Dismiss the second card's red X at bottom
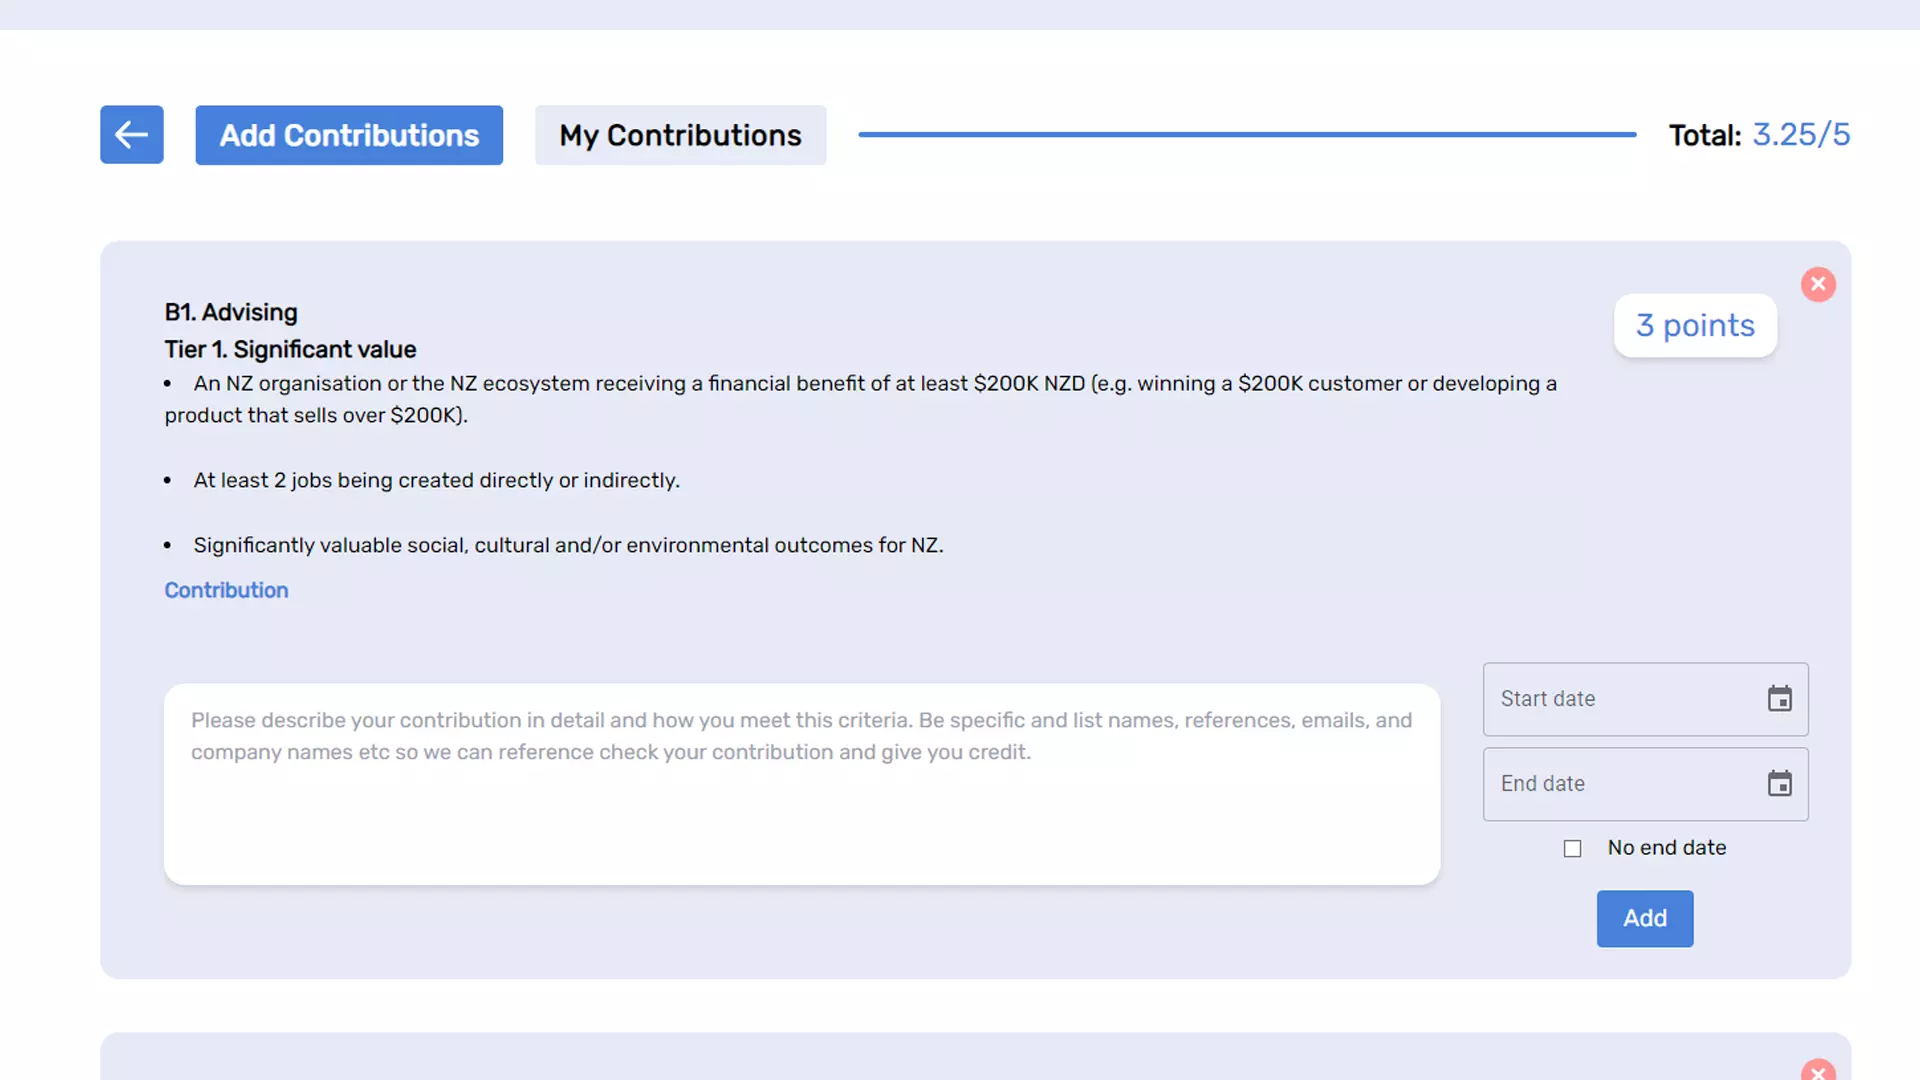The image size is (1920, 1080). click(x=1818, y=1071)
